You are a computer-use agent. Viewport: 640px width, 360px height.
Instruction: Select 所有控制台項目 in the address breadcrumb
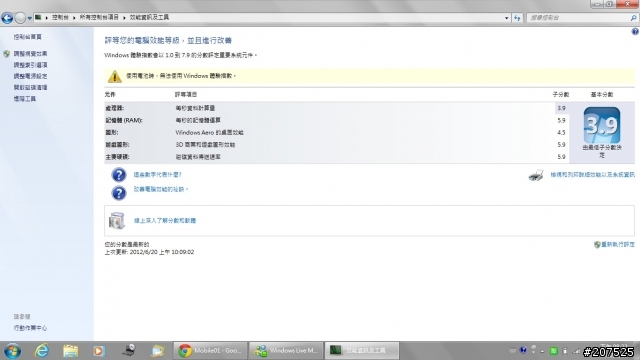click(99, 17)
